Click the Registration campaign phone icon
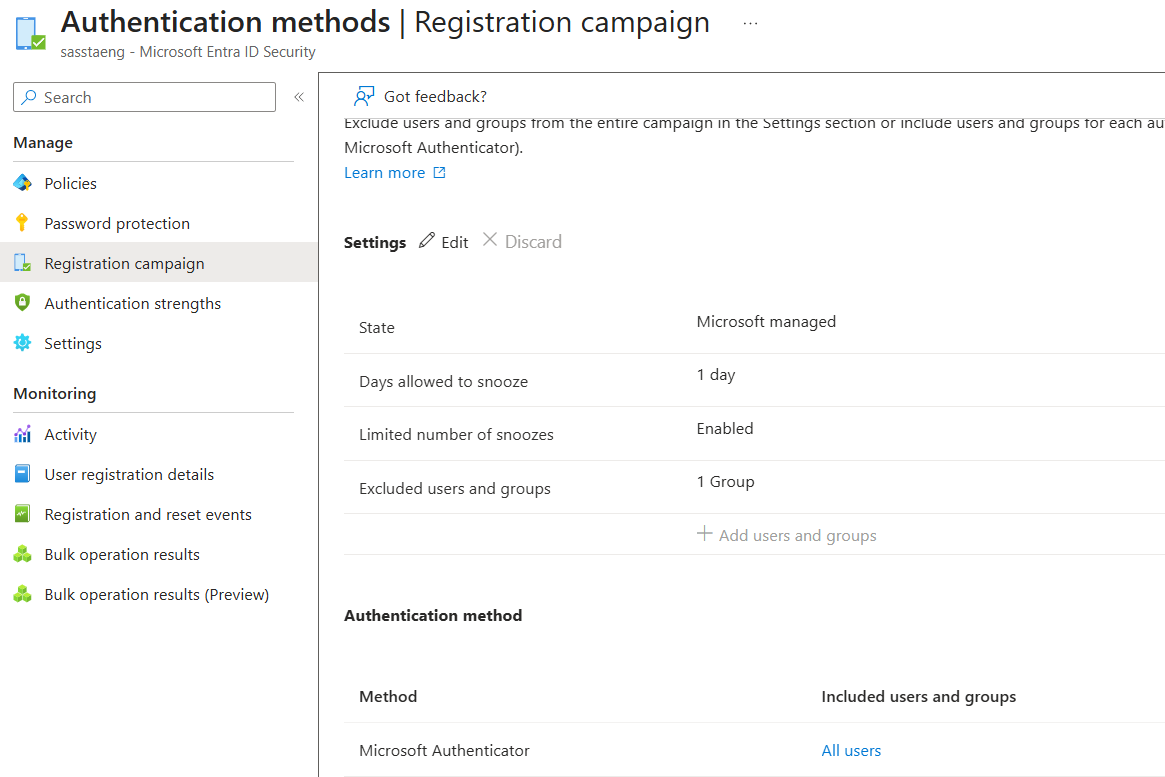 22,262
